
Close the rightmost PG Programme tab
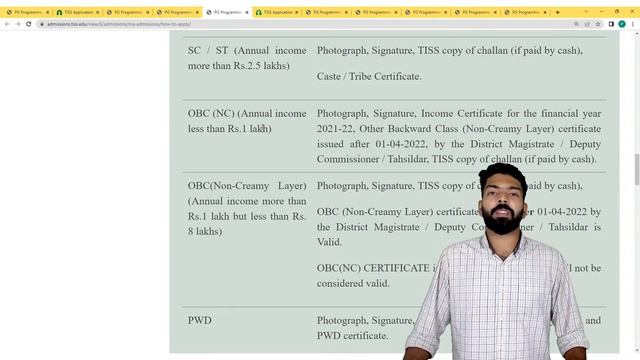545,13
